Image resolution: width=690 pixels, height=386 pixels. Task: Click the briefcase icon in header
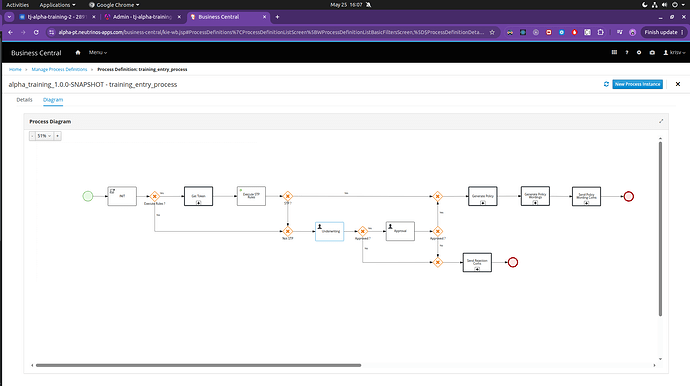[x=652, y=52]
